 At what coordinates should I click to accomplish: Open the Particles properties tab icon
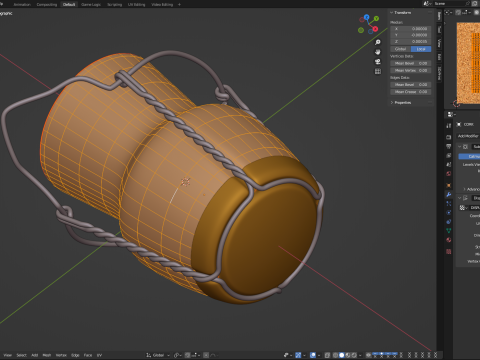[x=449, y=203]
